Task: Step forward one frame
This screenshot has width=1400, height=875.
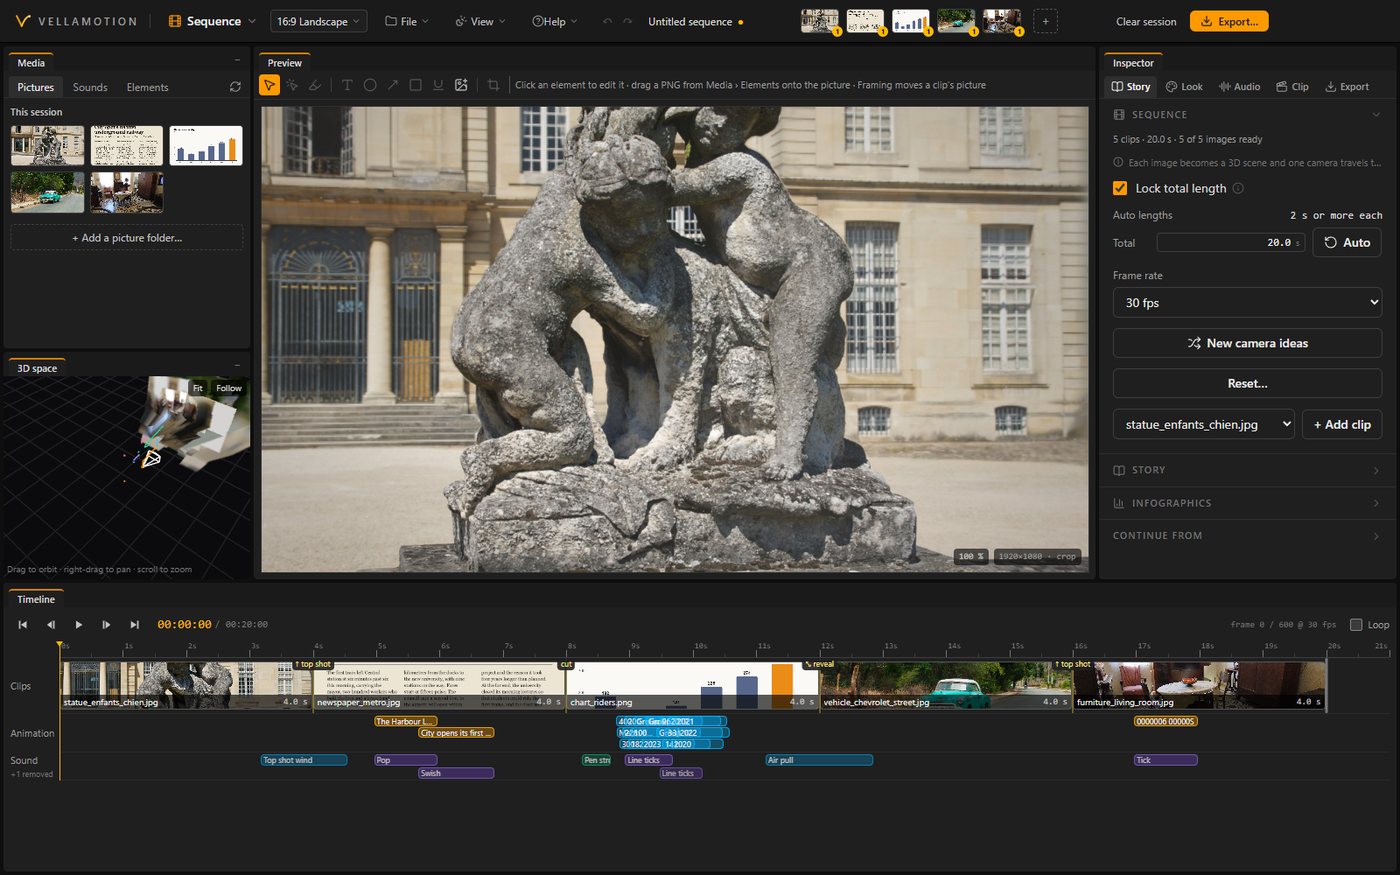Action: pos(106,625)
